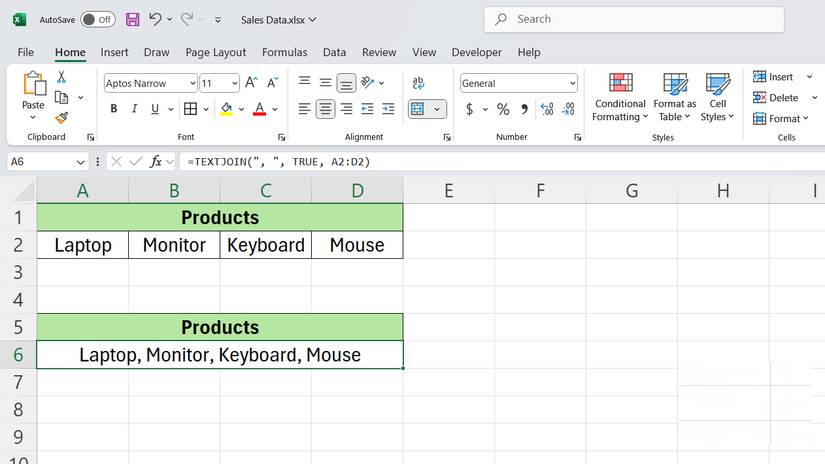This screenshot has height=464, width=825.
Task: Switch to the Insert tab
Action: pos(114,52)
